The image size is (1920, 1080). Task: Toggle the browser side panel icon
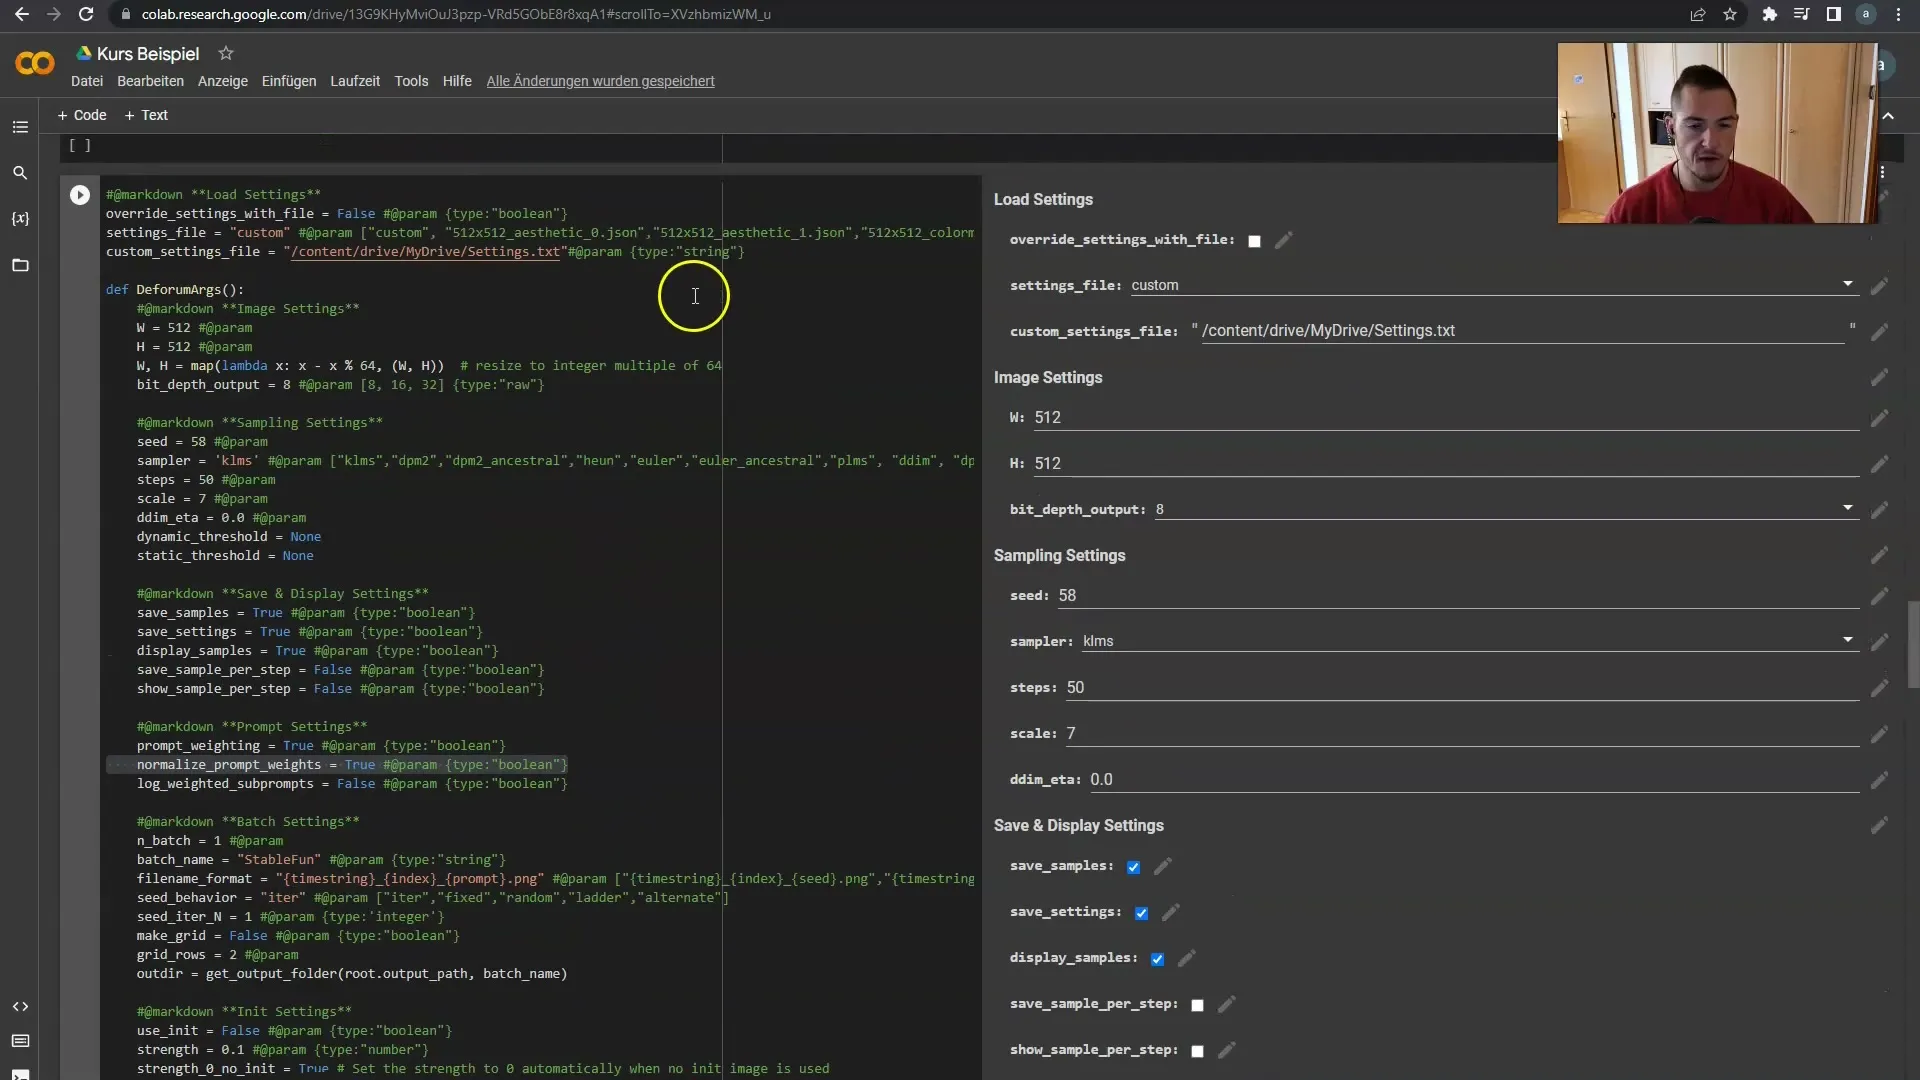(x=1833, y=14)
